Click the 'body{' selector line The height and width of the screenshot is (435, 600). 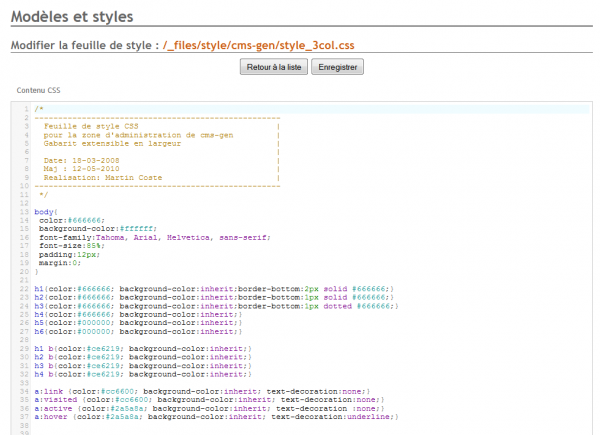[46, 212]
